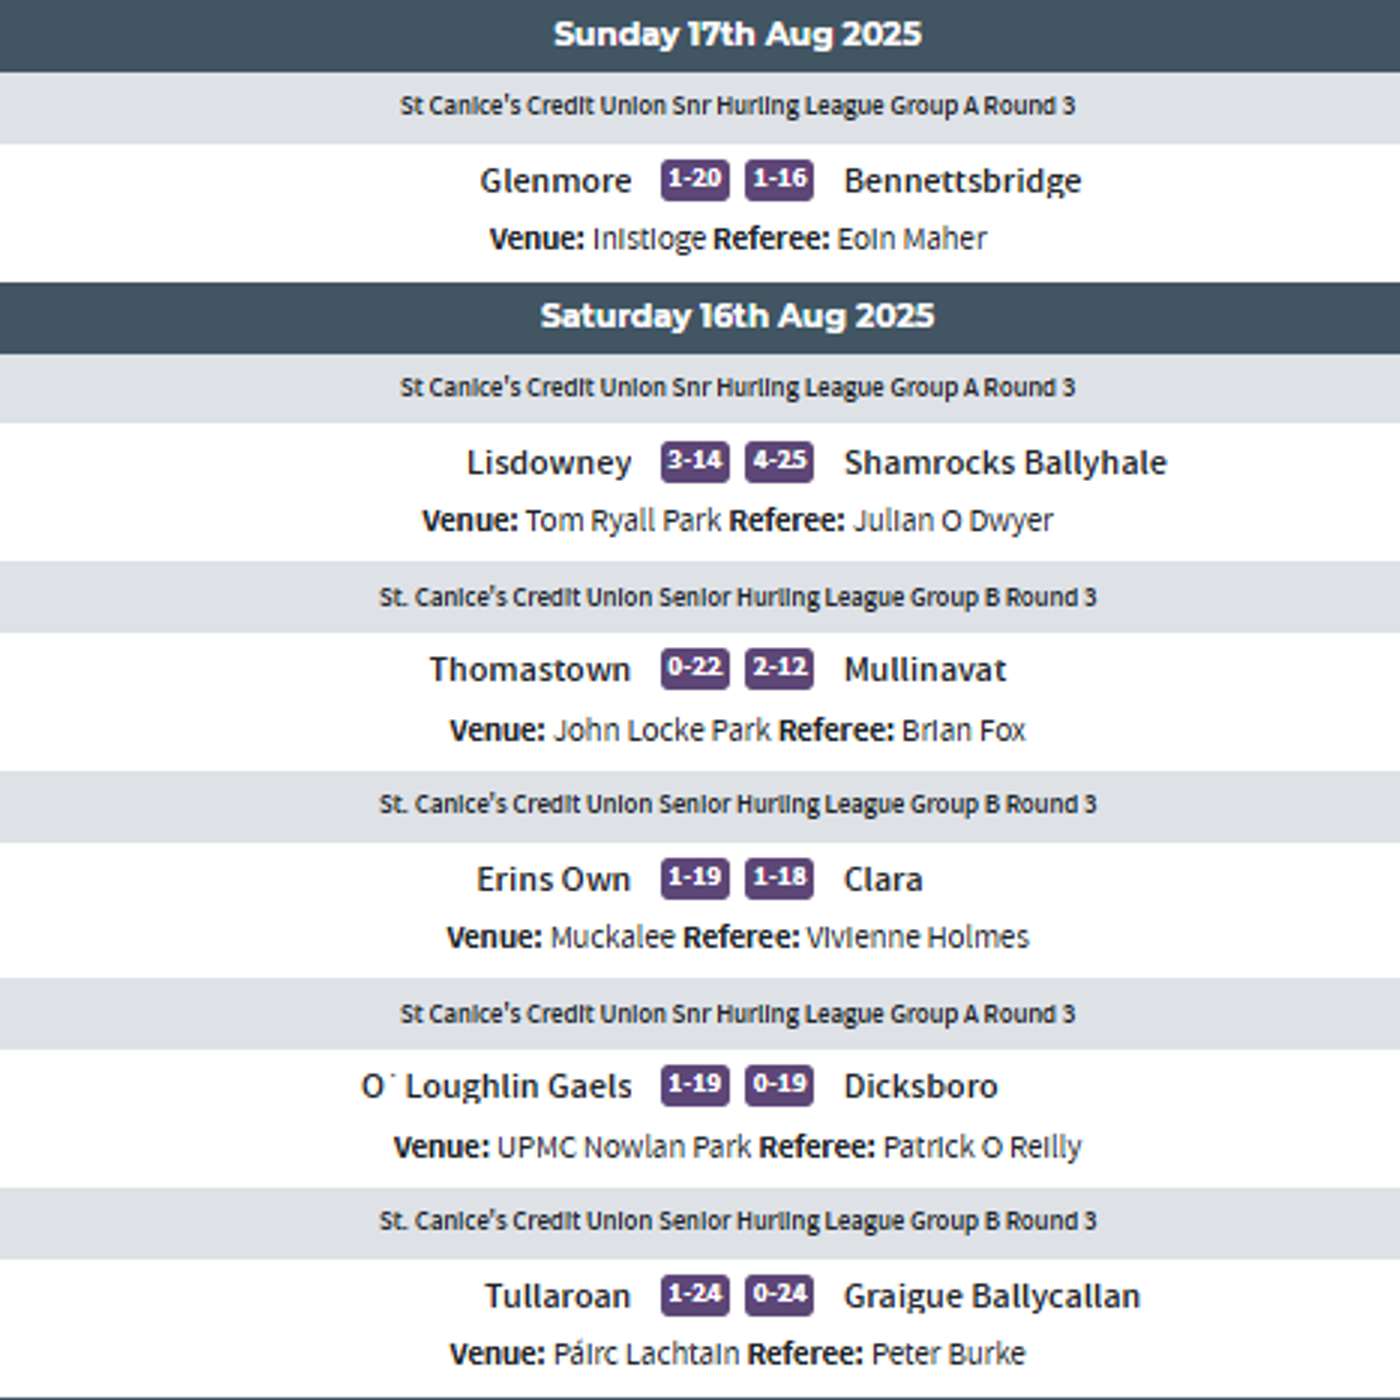Click the Dicksboro team name
This screenshot has width=1400, height=1400.
[921, 1087]
